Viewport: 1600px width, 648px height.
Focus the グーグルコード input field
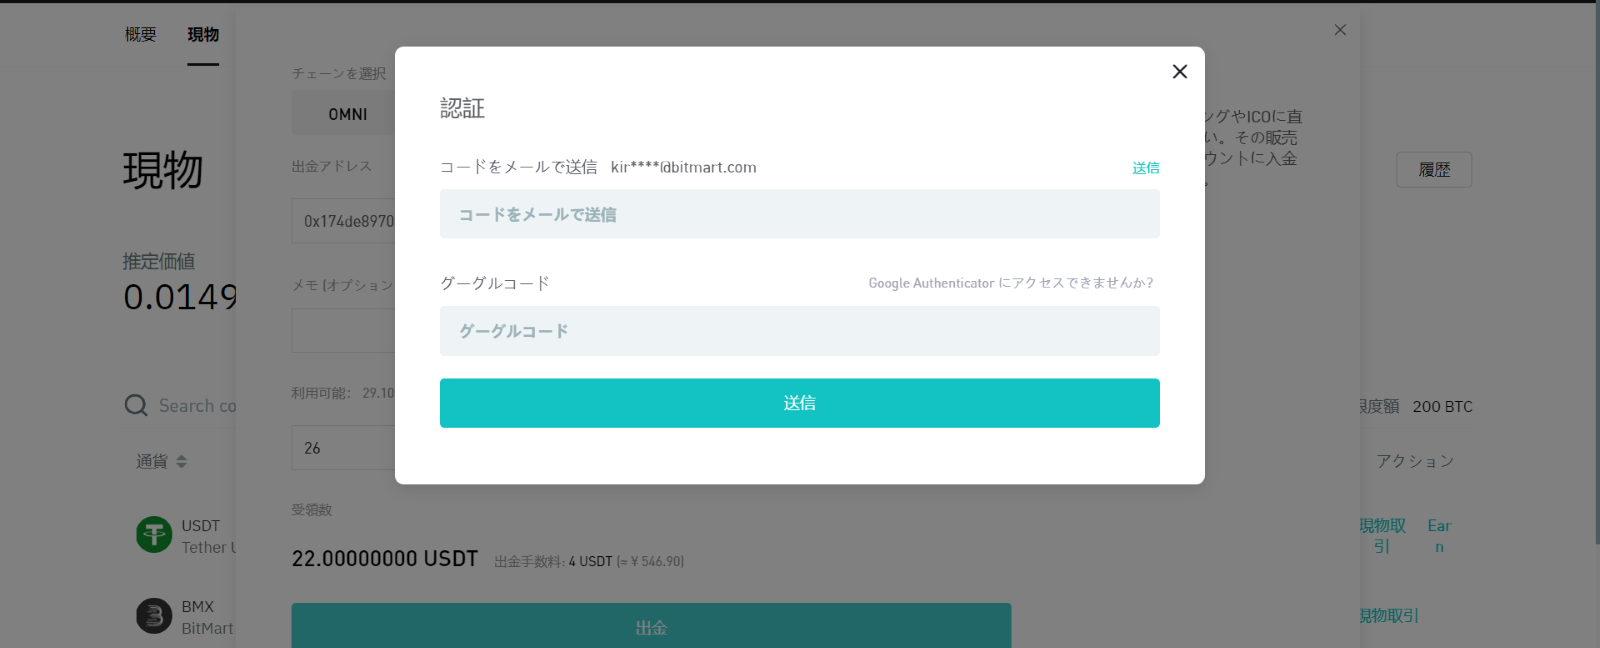pos(800,331)
